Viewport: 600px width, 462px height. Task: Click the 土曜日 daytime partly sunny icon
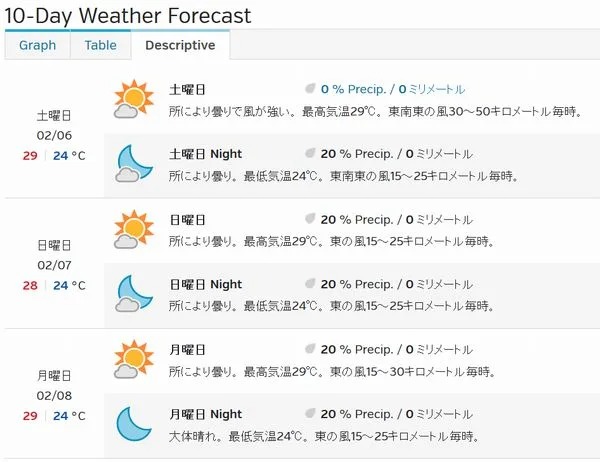click(x=134, y=99)
